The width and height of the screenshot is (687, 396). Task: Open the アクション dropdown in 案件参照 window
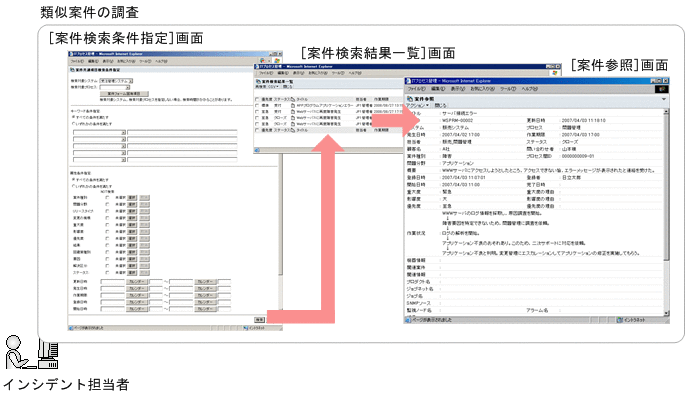pyautogui.click(x=417, y=106)
